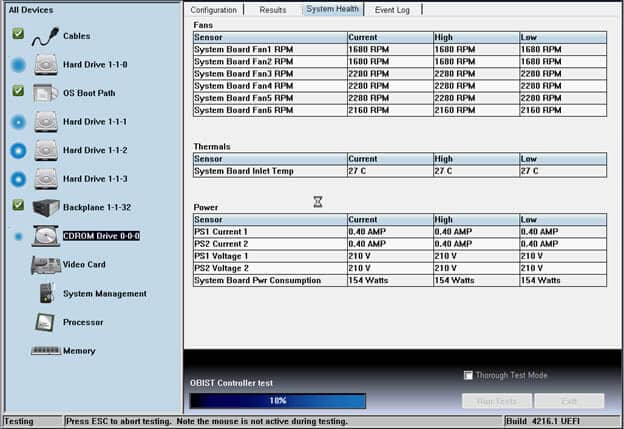Select the All Devices header
The image size is (624, 429).
(x=31, y=10)
